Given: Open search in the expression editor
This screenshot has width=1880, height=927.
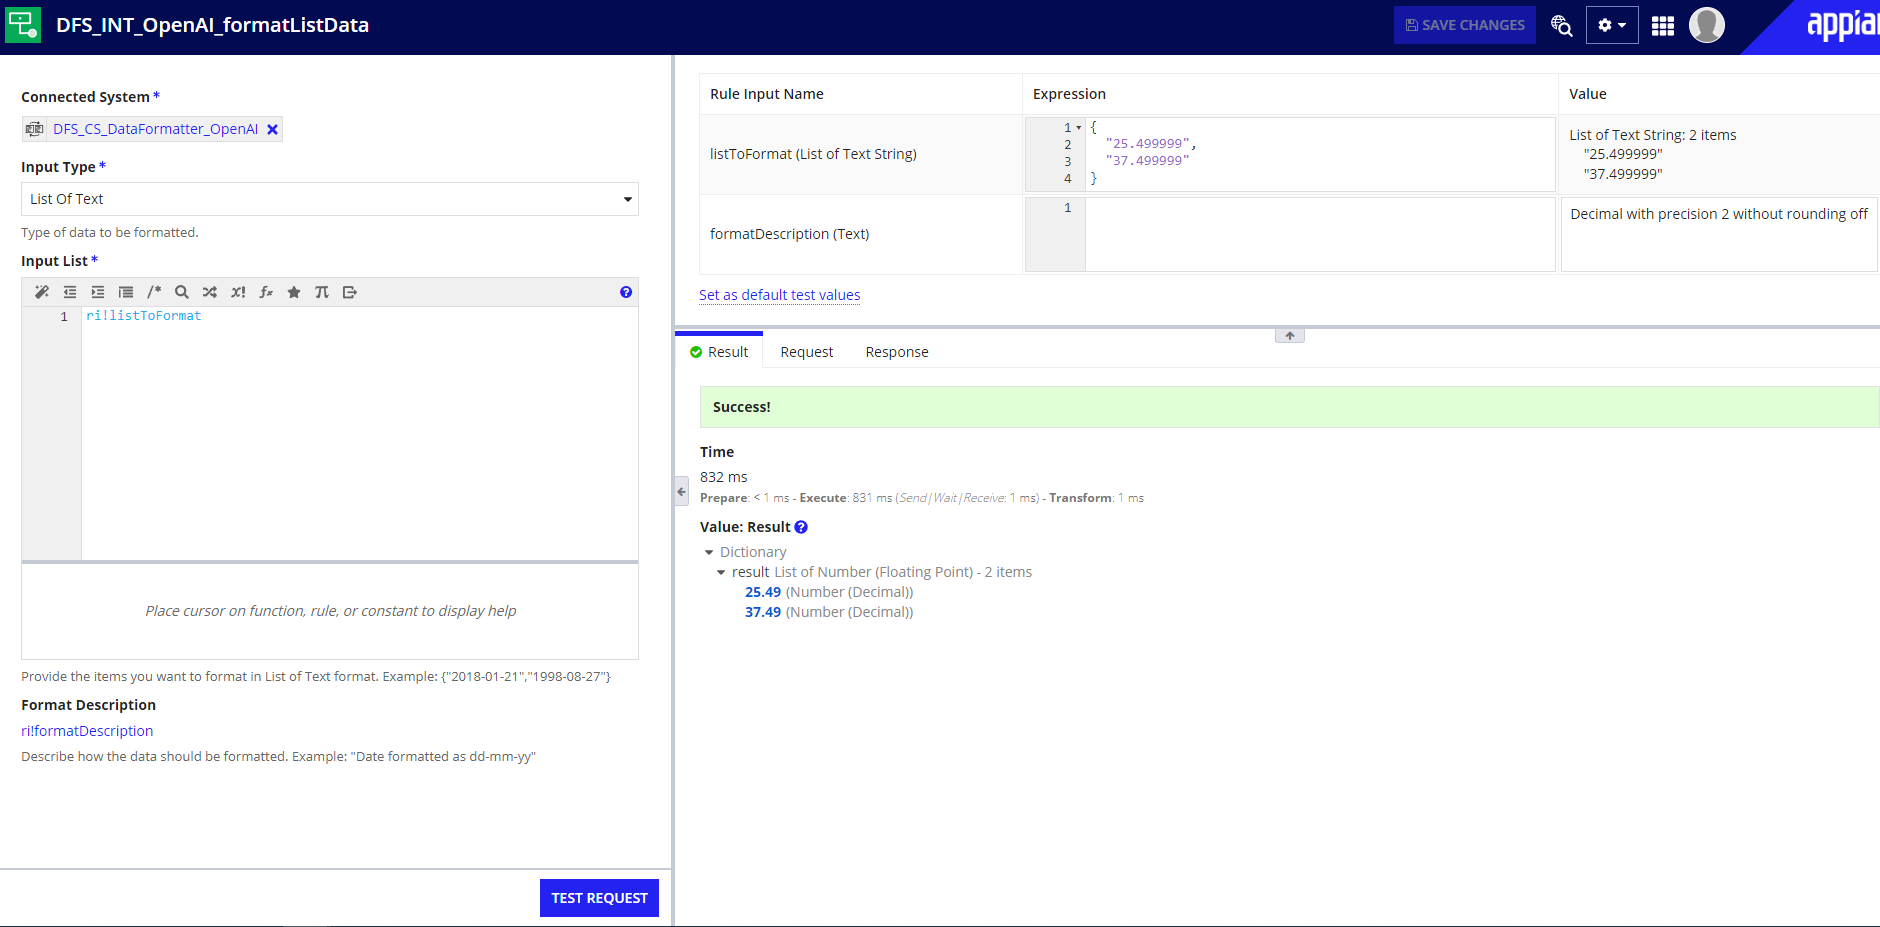Looking at the screenshot, I should tap(182, 292).
